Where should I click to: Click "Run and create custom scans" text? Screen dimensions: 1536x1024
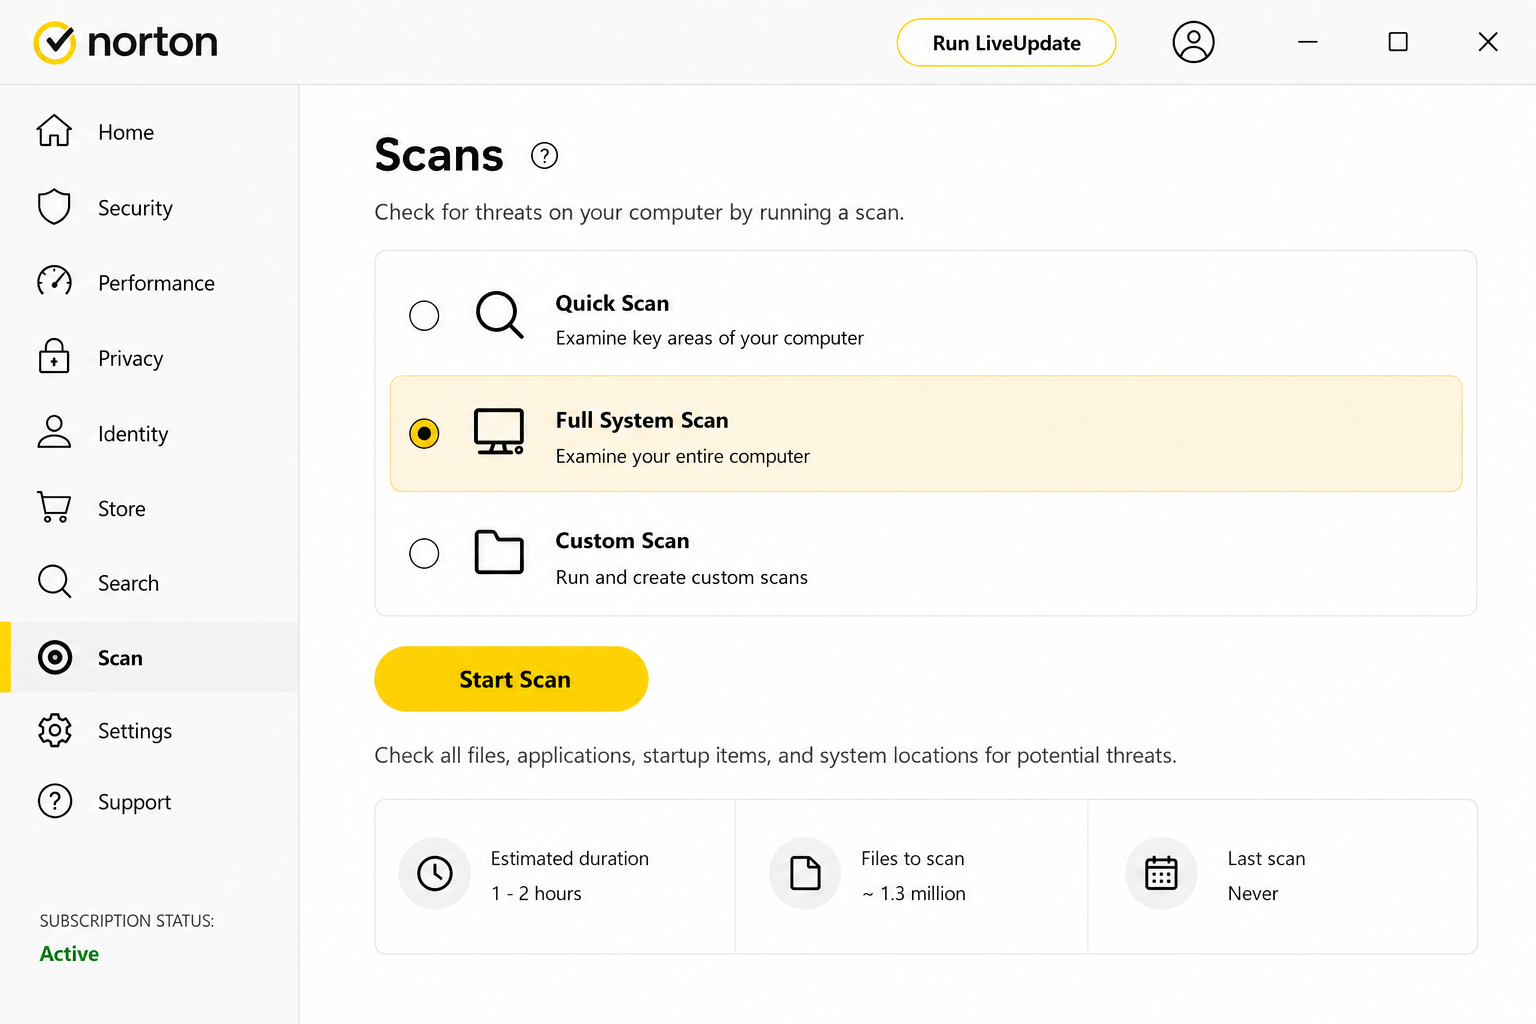pos(682,577)
